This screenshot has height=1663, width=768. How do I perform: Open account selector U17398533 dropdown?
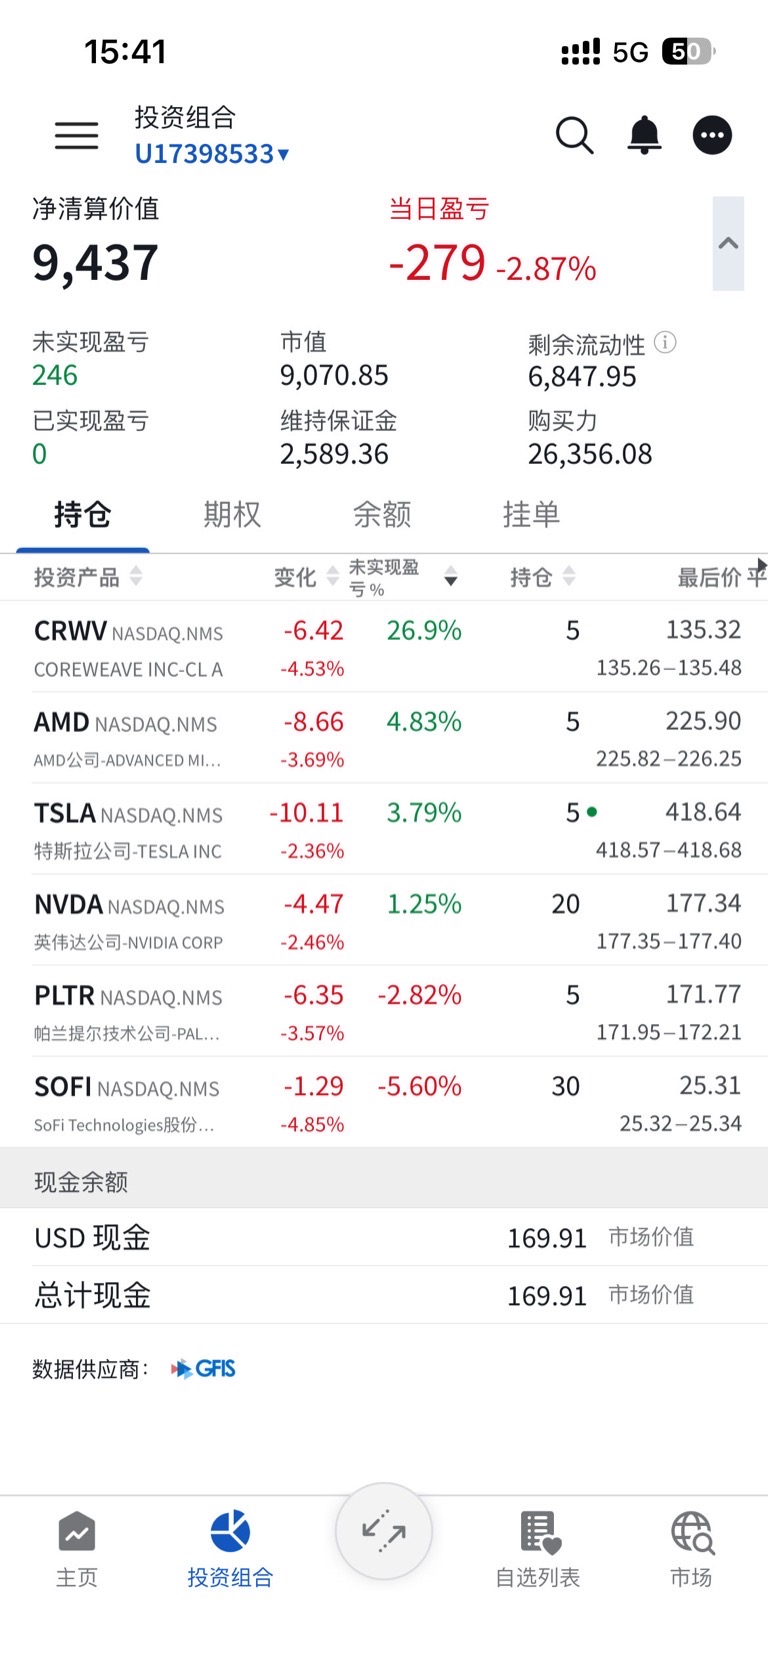coord(212,154)
